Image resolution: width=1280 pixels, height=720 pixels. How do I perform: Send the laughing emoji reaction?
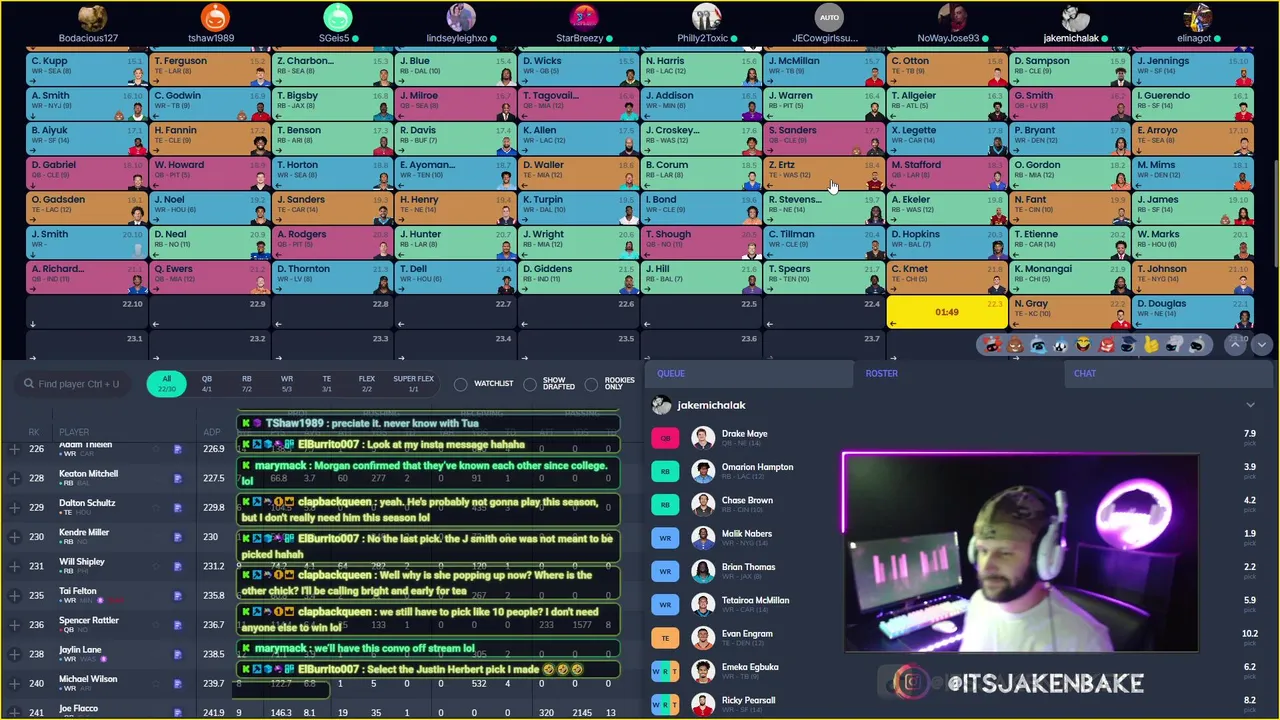[1084, 345]
